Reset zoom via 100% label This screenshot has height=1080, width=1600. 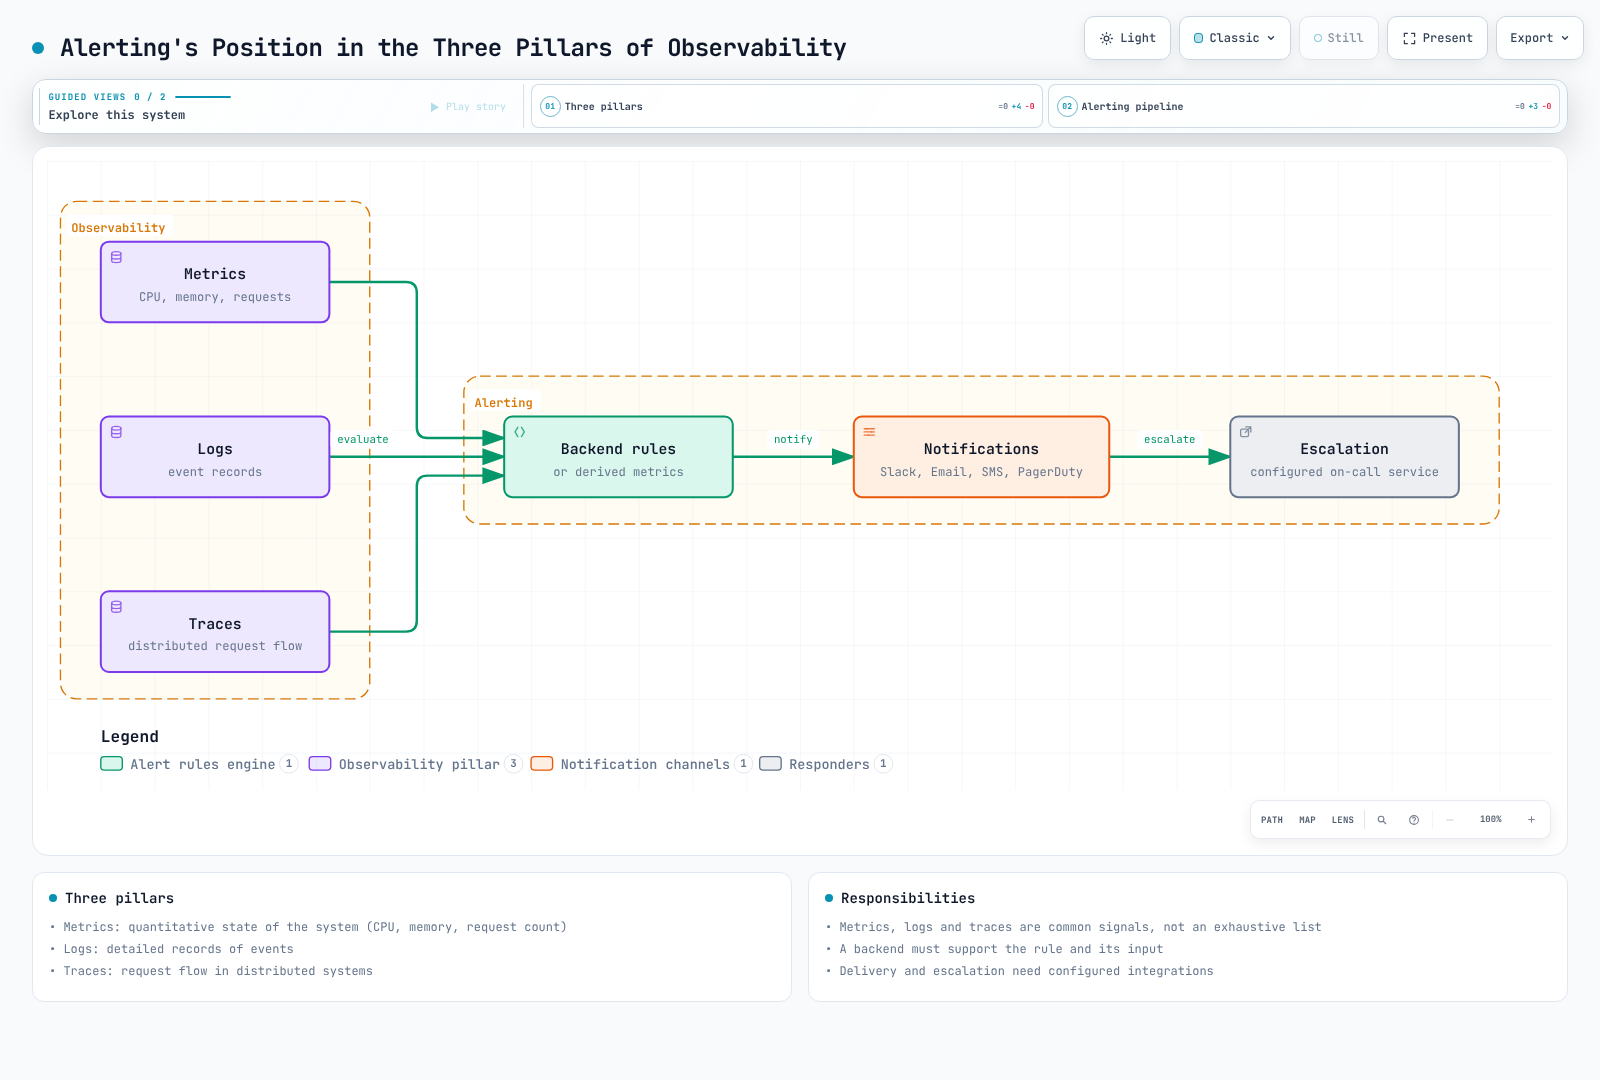click(x=1491, y=820)
